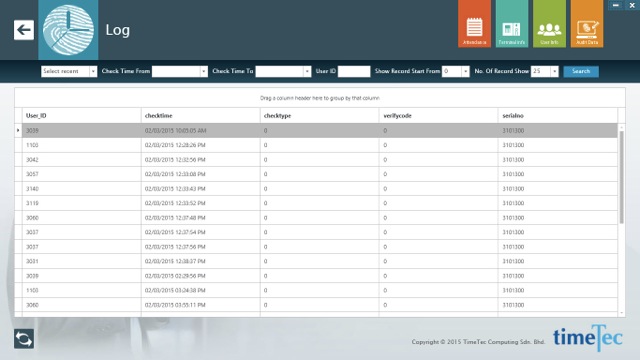Refresh the log with the circular arrows button
Image resolution: width=640 pixels, height=360 pixels.
click(x=24, y=339)
